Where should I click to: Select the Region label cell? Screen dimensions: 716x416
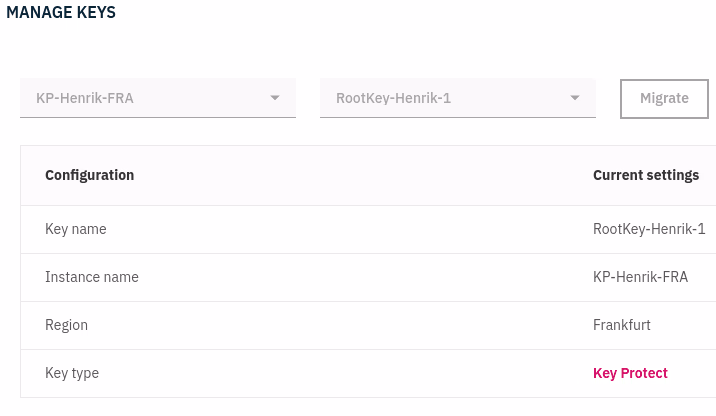66,325
